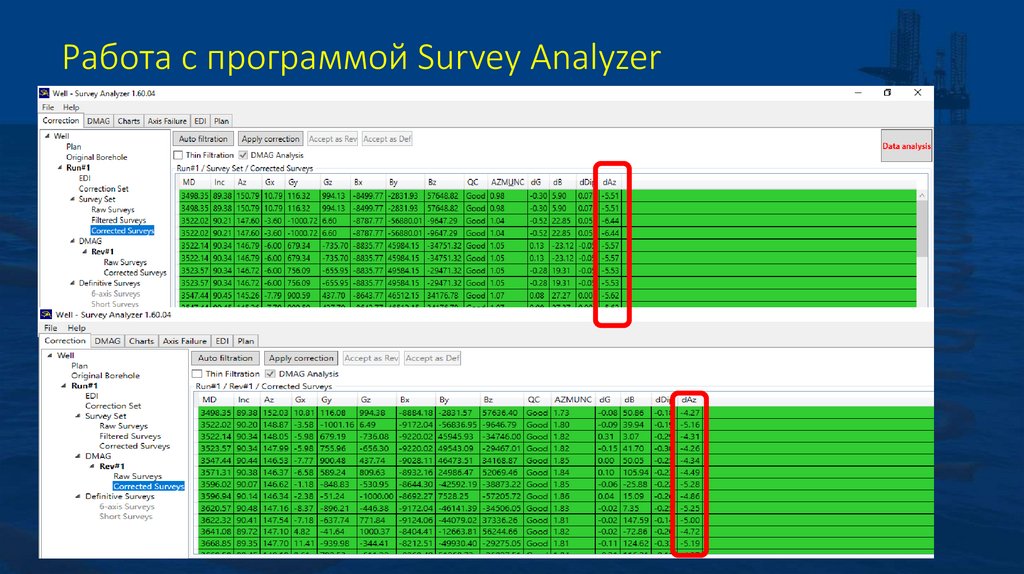Click Auto filtration button in upper window
Screen dimensions: 1024x574
point(203,139)
